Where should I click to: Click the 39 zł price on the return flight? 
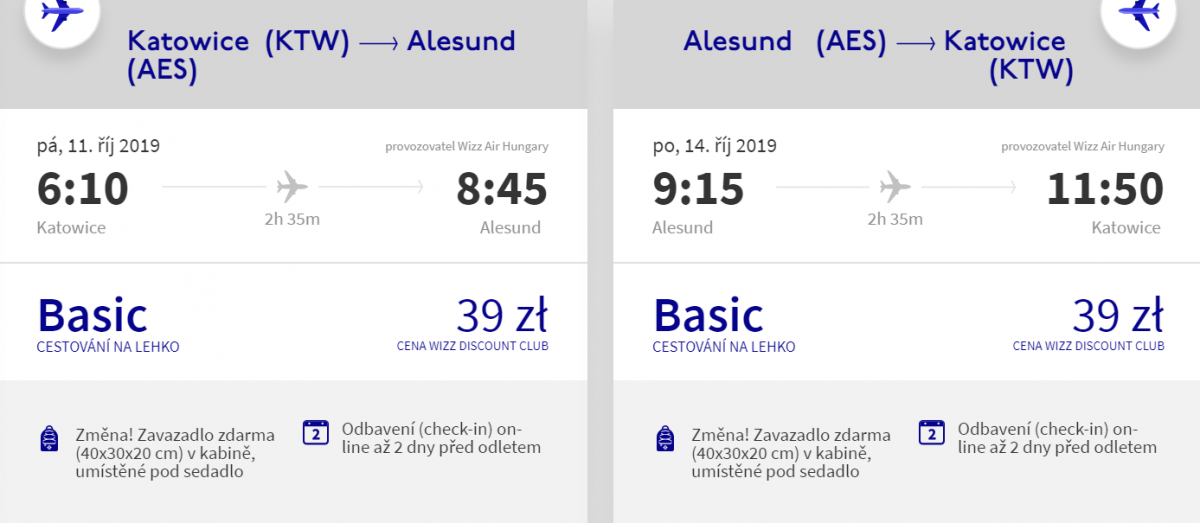(1118, 315)
